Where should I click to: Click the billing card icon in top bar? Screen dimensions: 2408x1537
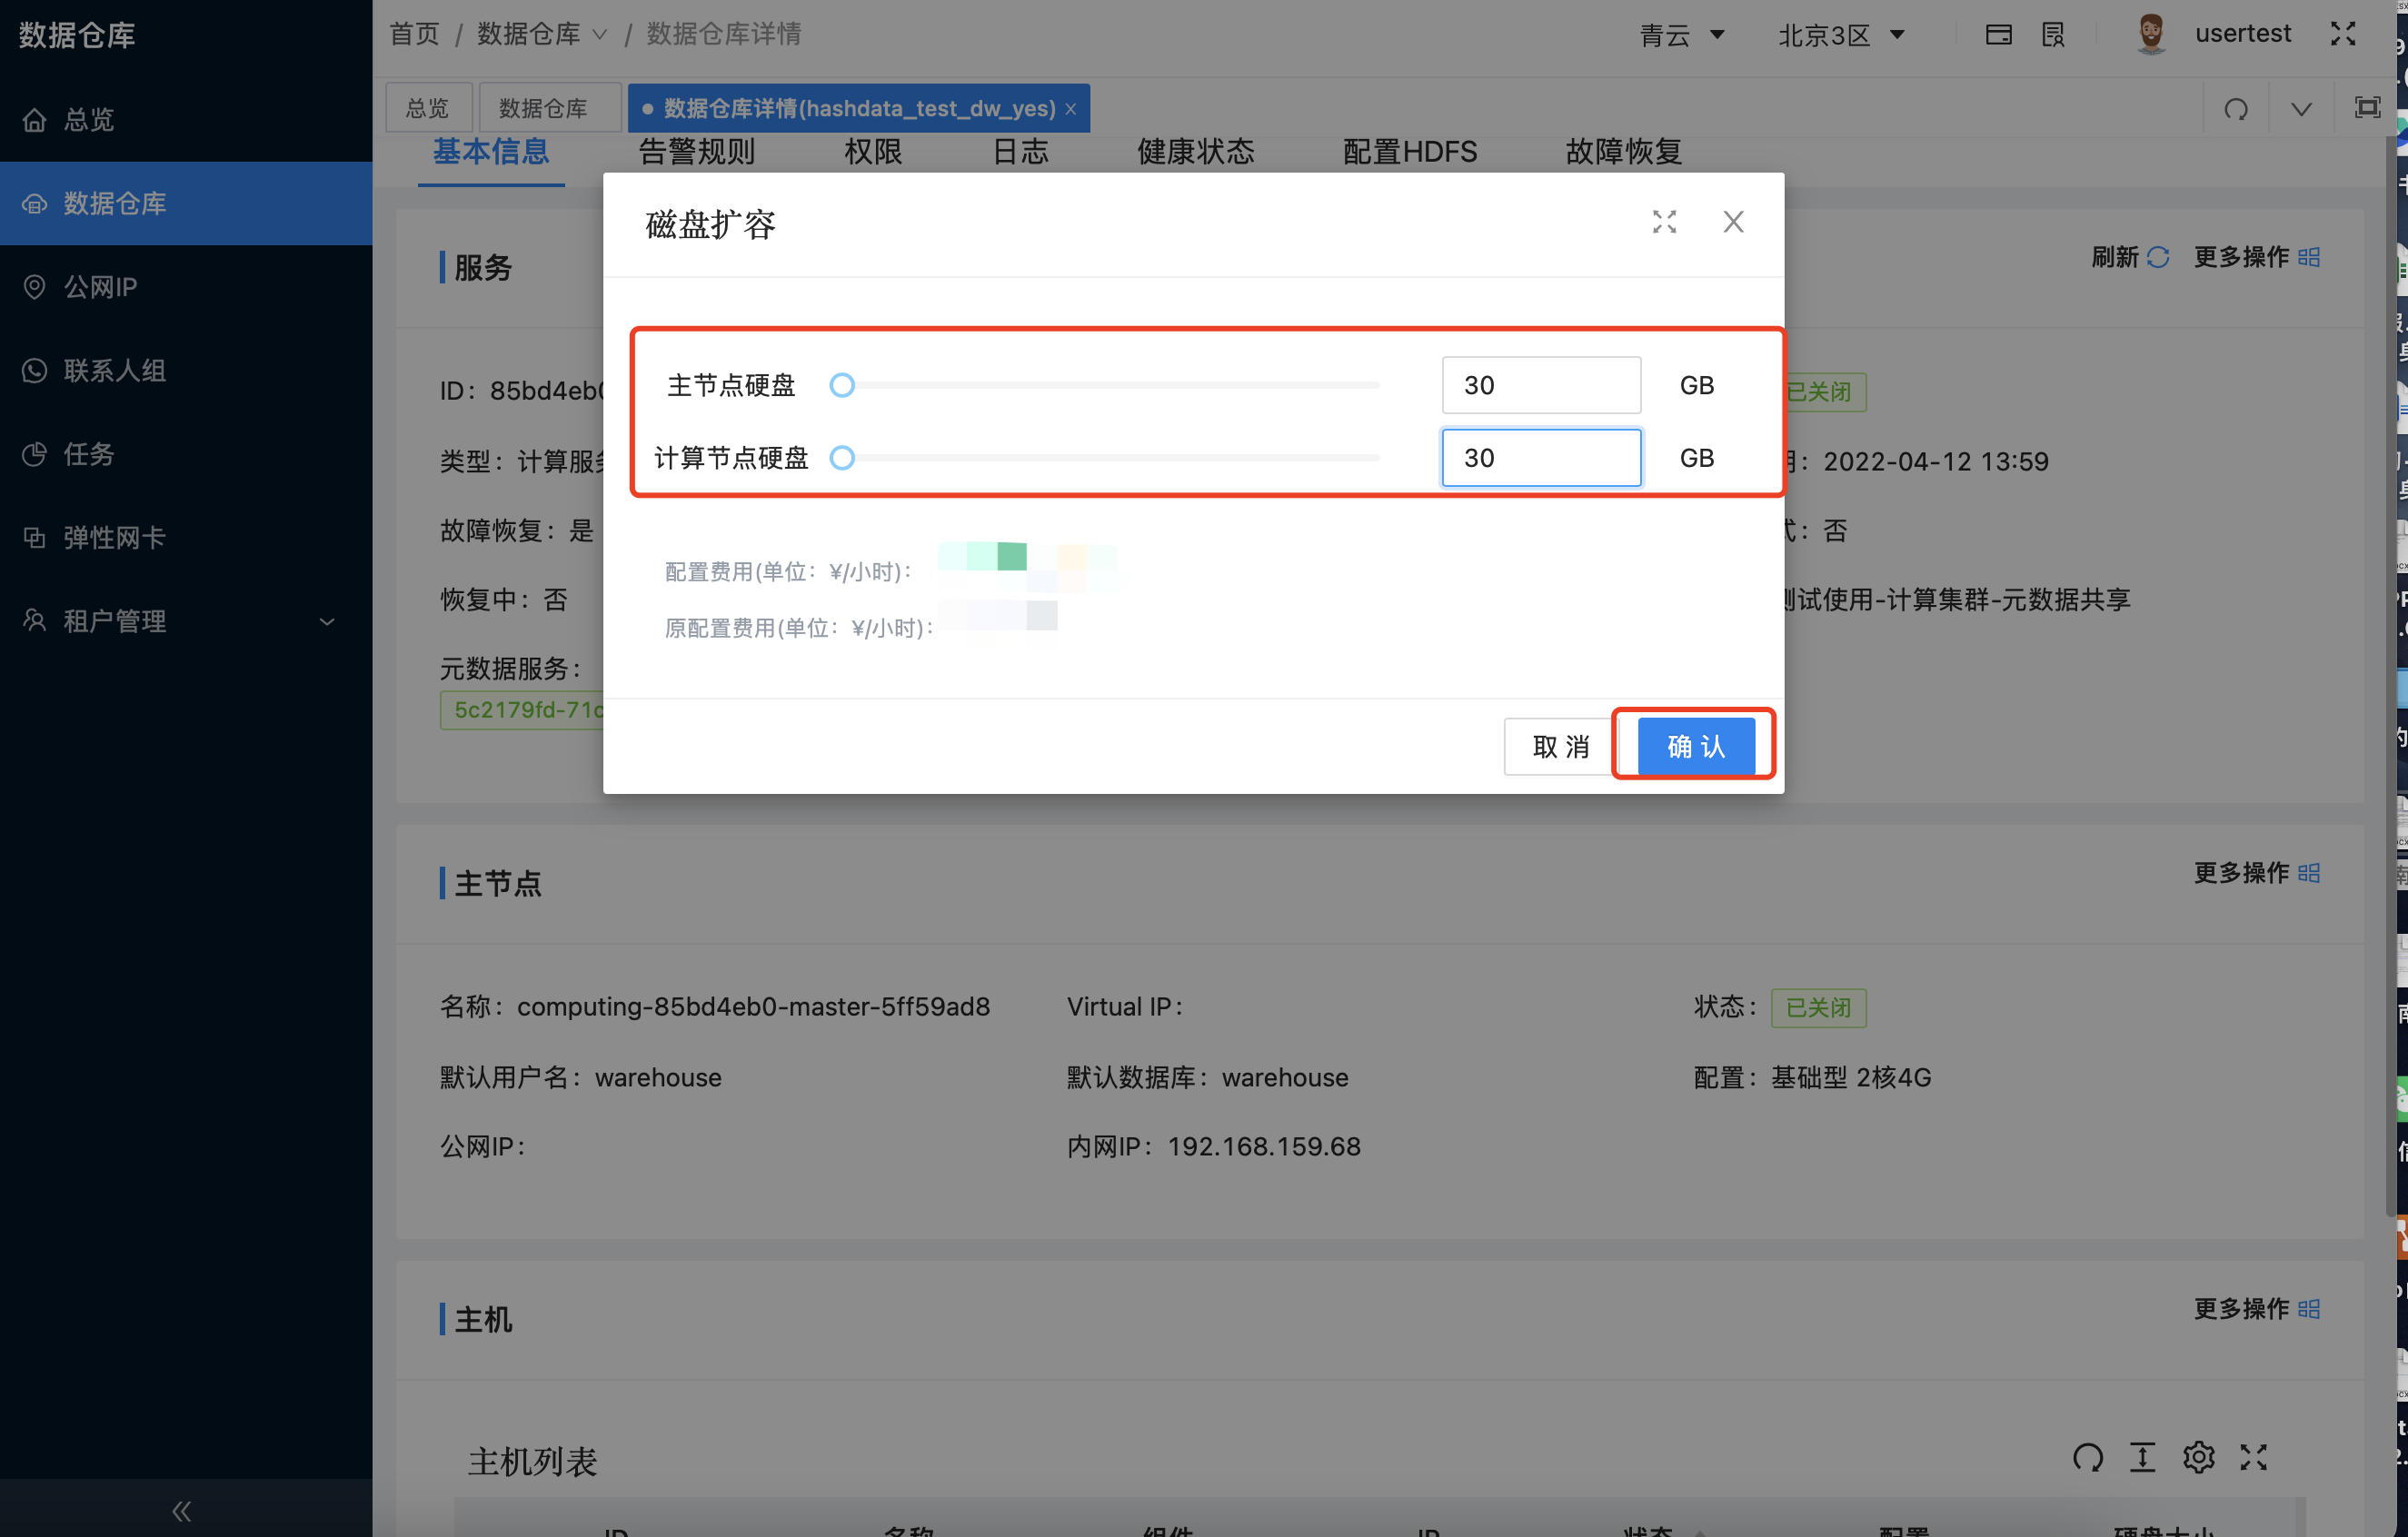pyautogui.click(x=1999, y=33)
